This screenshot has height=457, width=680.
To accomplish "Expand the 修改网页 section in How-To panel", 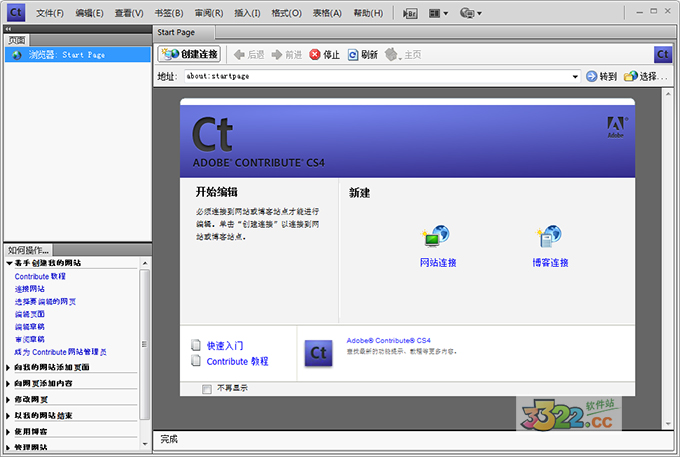I will (9, 398).
